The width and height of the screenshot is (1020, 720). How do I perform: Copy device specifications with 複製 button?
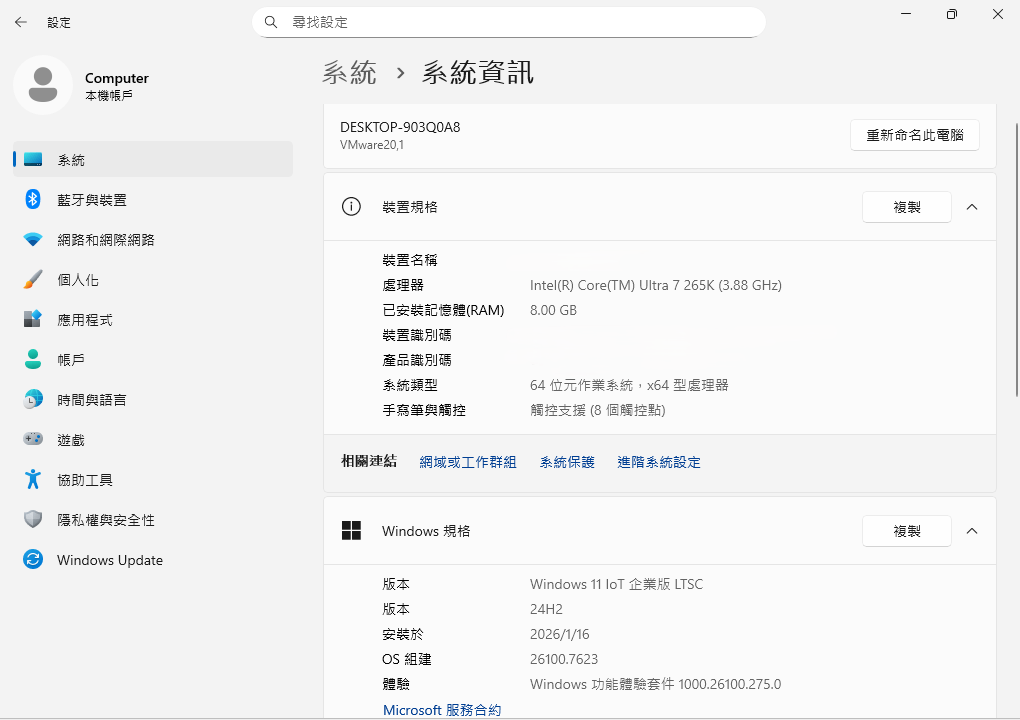906,207
